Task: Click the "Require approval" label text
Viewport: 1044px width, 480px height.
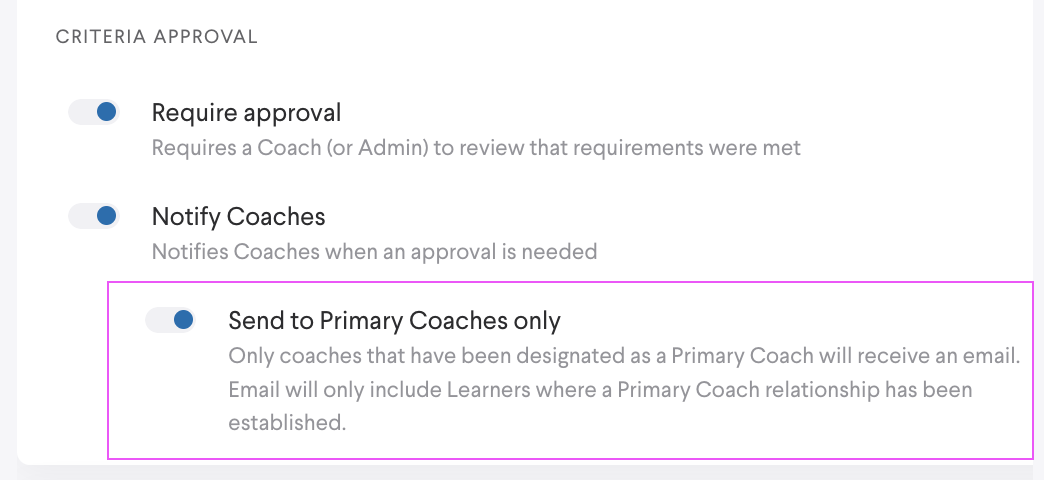Action: [246, 113]
